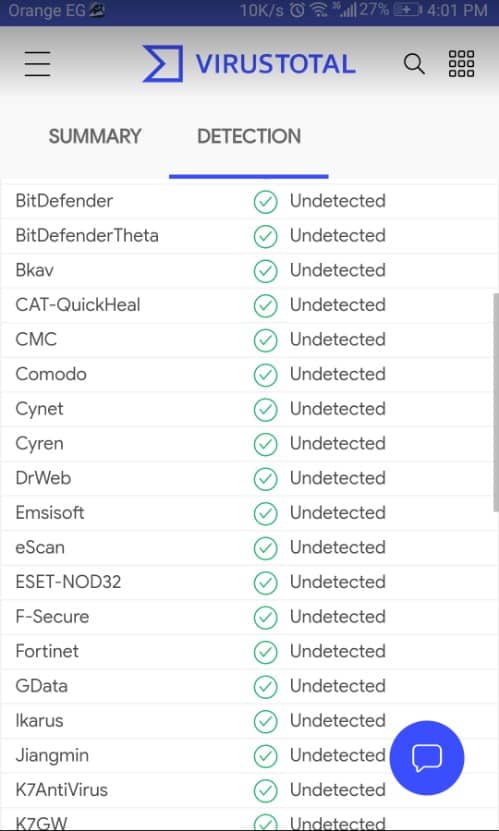Tap the checkmark icon for DrWeb
499x831 pixels.
click(x=265, y=479)
